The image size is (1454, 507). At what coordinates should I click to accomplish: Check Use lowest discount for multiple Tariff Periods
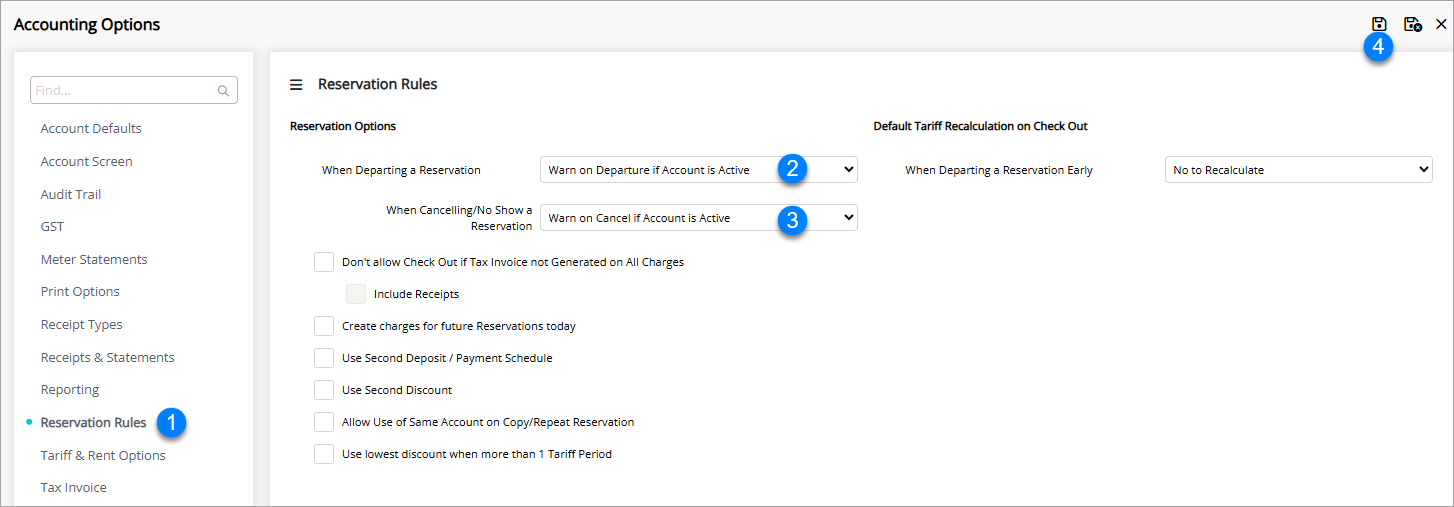coord(324,454)
